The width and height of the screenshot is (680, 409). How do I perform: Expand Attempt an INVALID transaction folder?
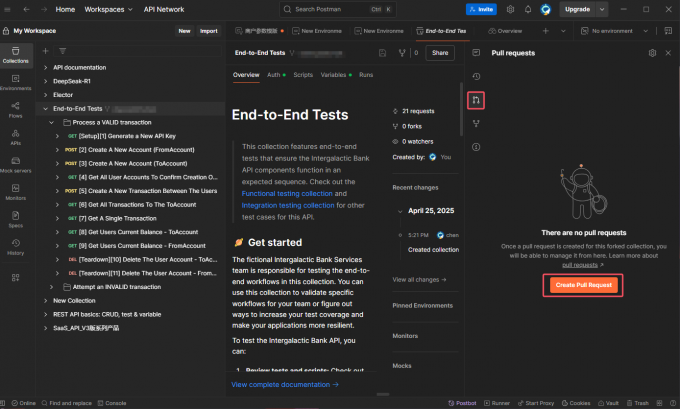(52, 287)
